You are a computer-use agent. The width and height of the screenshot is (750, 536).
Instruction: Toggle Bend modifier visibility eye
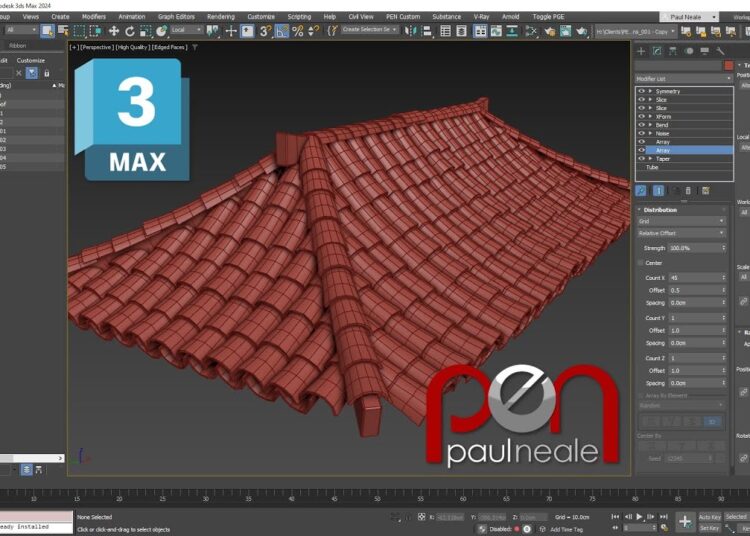(641, 125)
